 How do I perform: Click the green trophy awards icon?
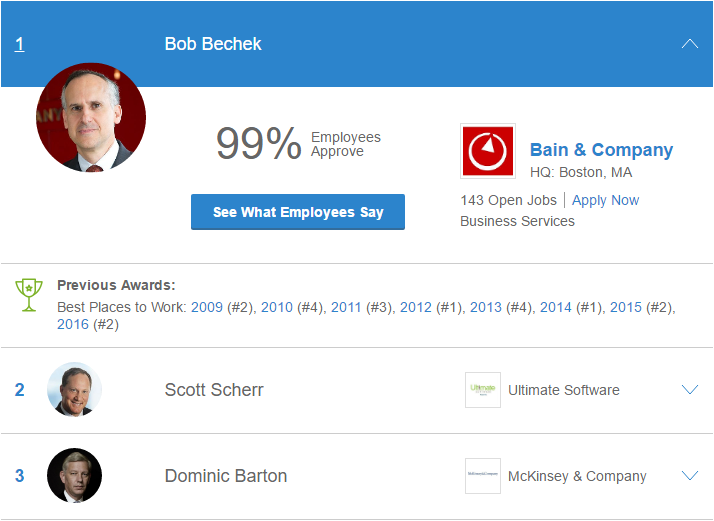[28, 294]
